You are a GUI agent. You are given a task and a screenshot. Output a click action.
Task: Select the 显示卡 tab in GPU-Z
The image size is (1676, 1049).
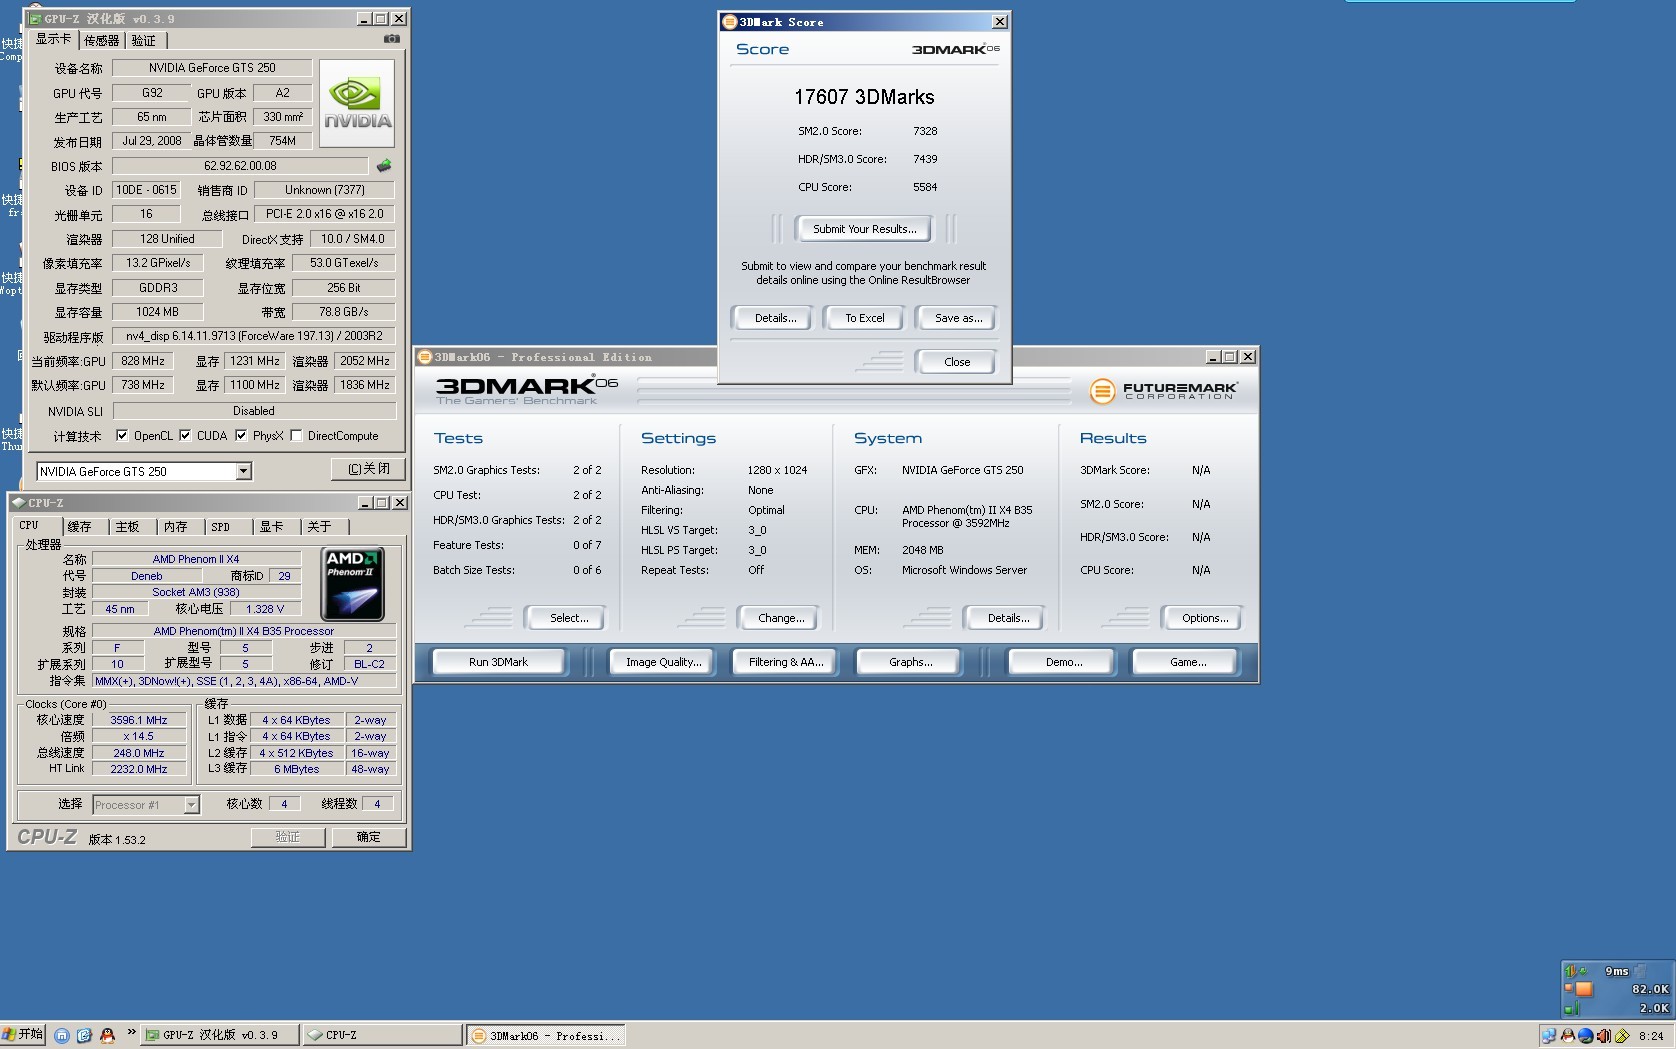[53, 39]
